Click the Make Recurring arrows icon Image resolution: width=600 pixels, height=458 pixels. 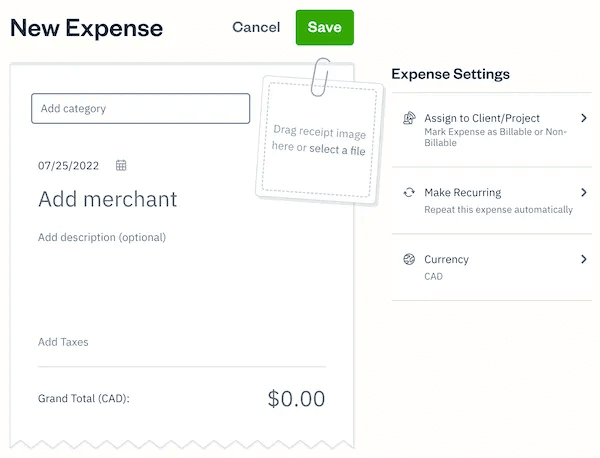409,193
